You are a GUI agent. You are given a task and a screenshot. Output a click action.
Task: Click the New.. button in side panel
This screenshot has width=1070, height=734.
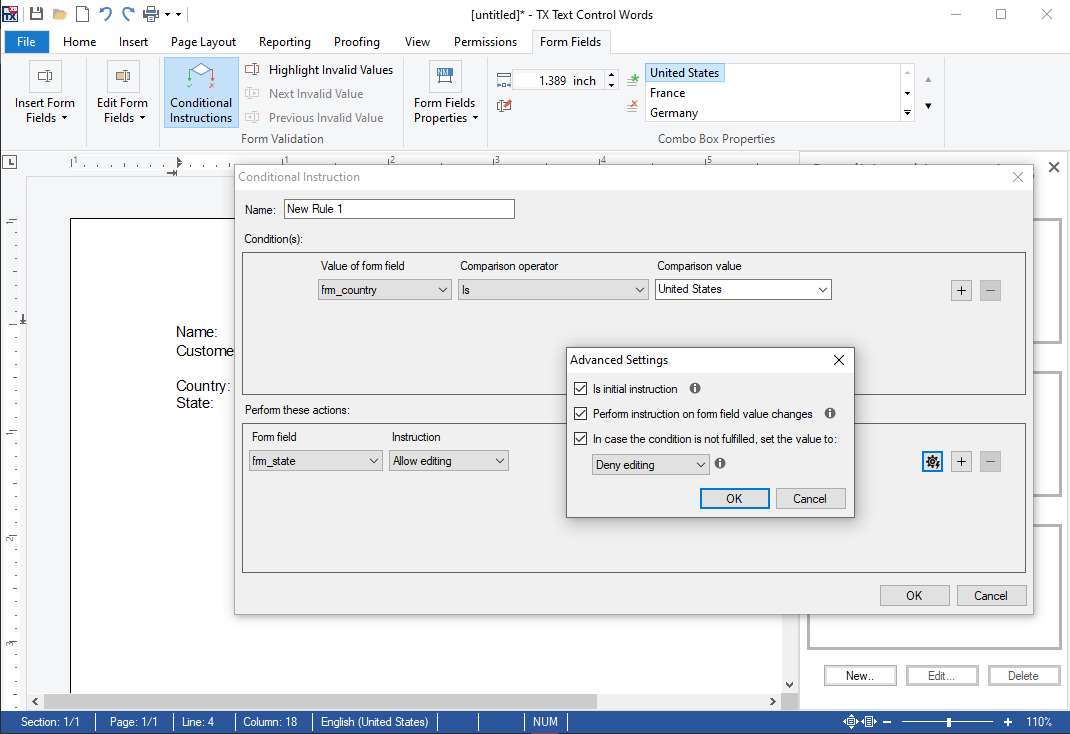[x=860, y=676]
